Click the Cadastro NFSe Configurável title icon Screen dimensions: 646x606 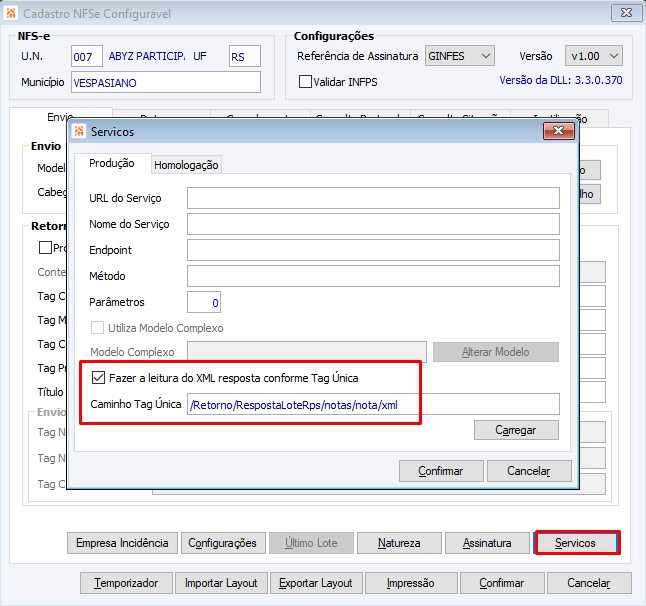tap(11, 13)
